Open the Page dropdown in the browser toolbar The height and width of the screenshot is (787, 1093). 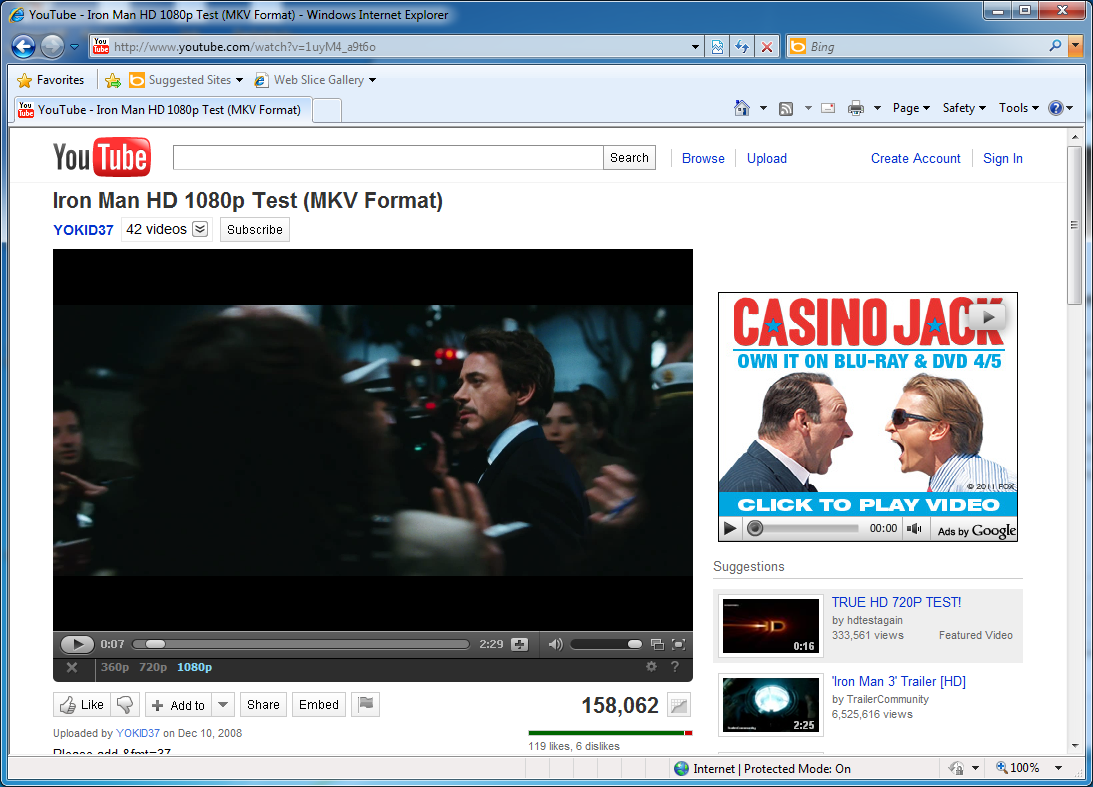click(911, 107)
